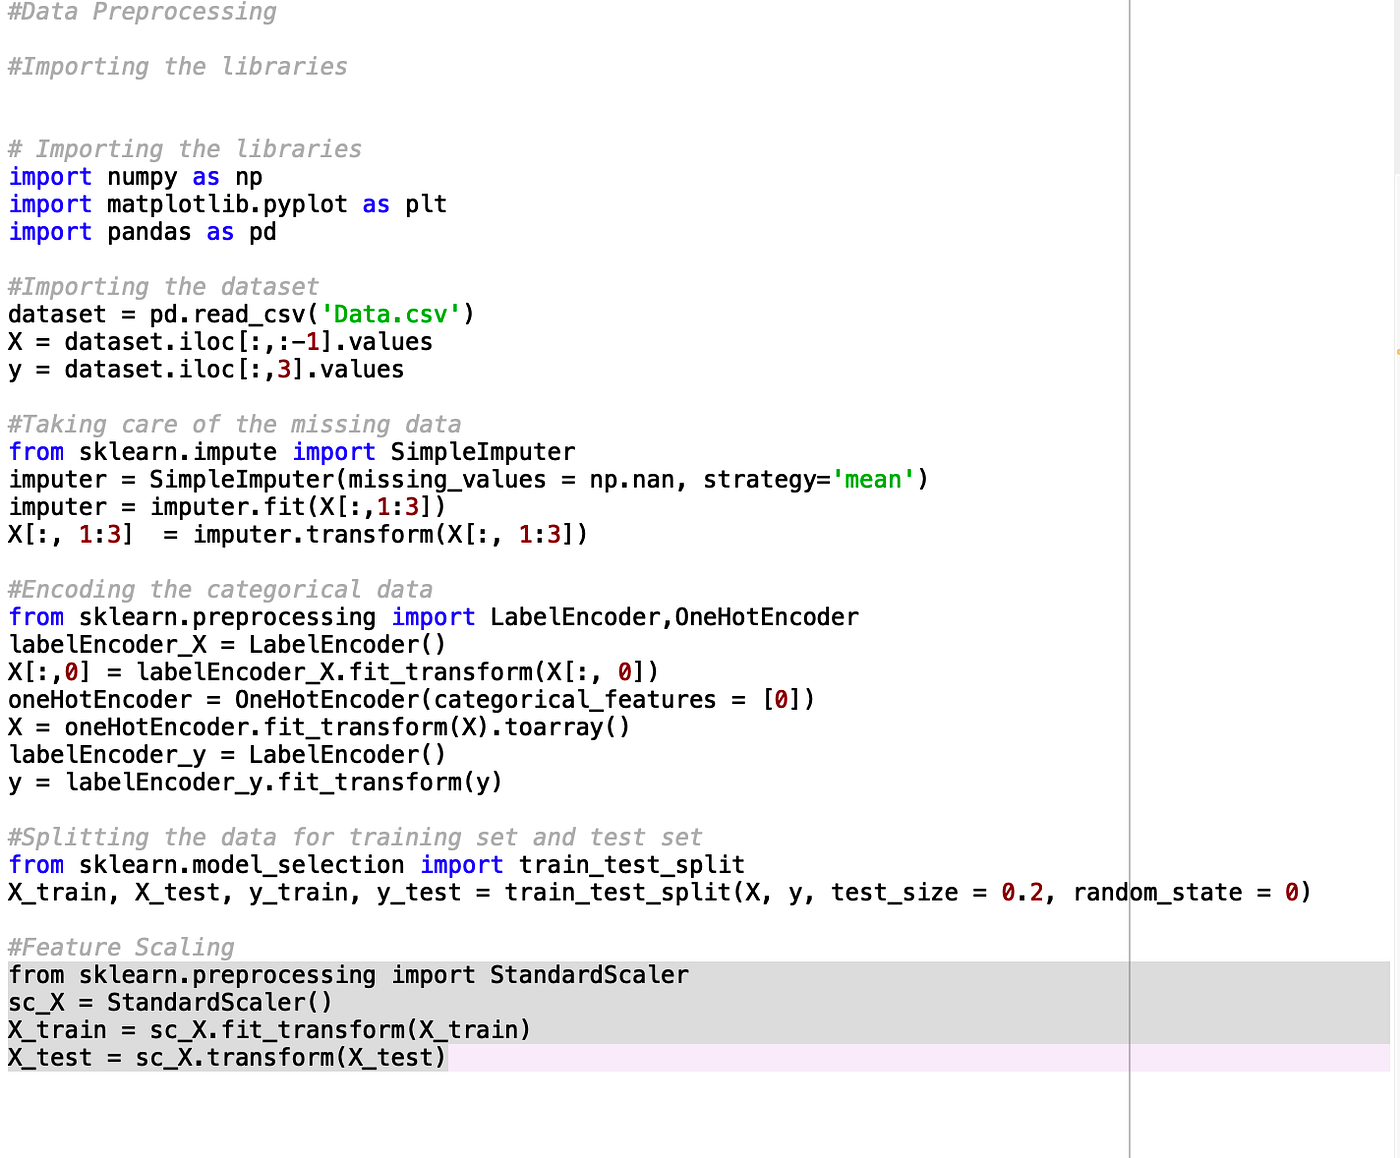Click the #Data Preprocessing comment
This screenshot has height=1158, width=1400.
coord(140,12)
